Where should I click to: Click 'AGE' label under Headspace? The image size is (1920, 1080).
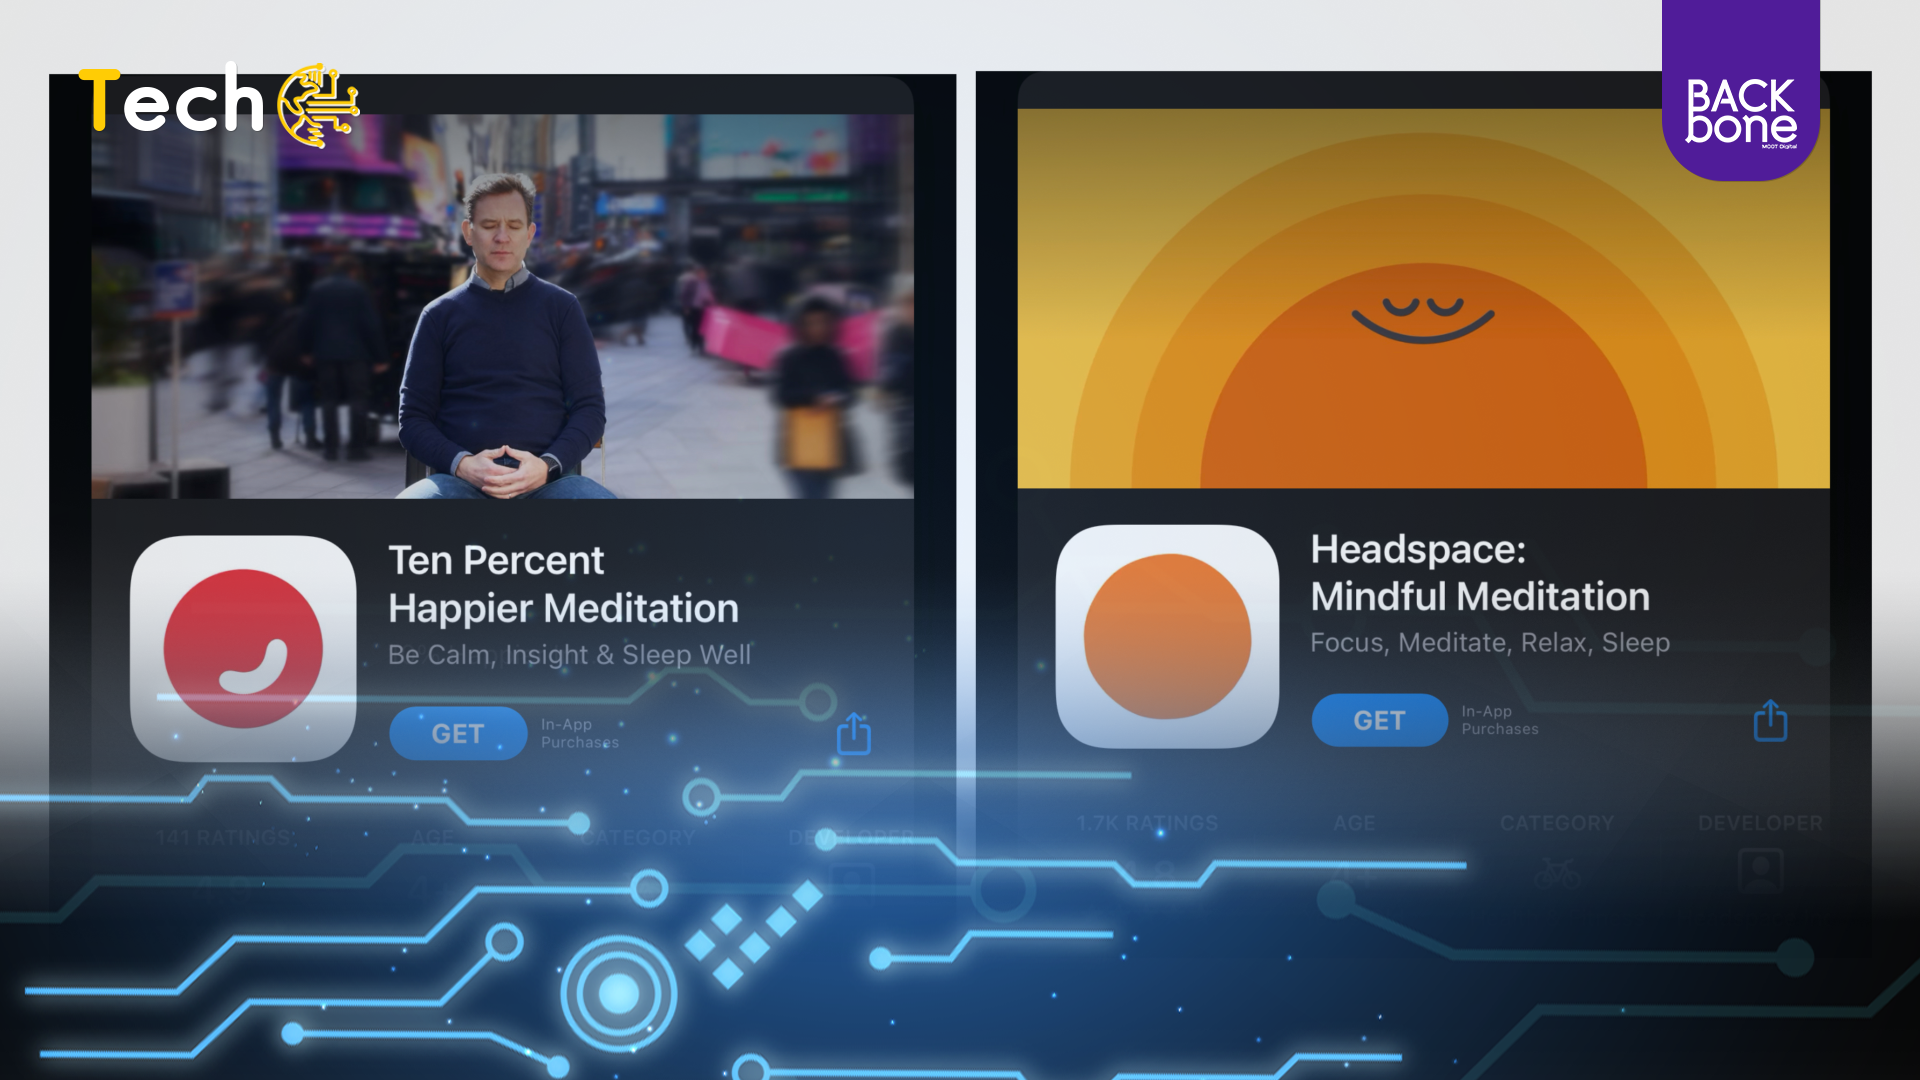tap(1354, 823)
